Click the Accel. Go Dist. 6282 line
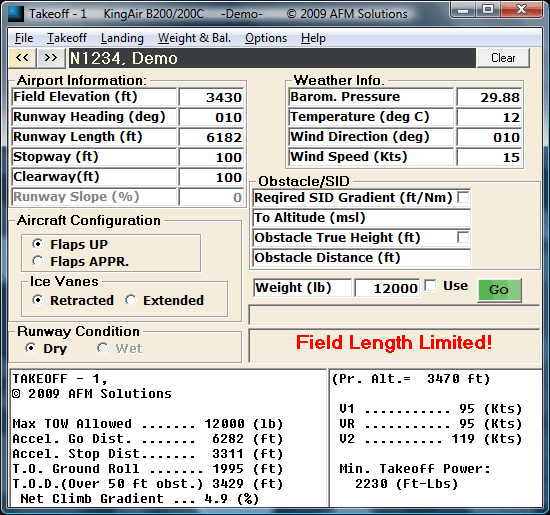550x515 pixels. click(x=148, y=439)
